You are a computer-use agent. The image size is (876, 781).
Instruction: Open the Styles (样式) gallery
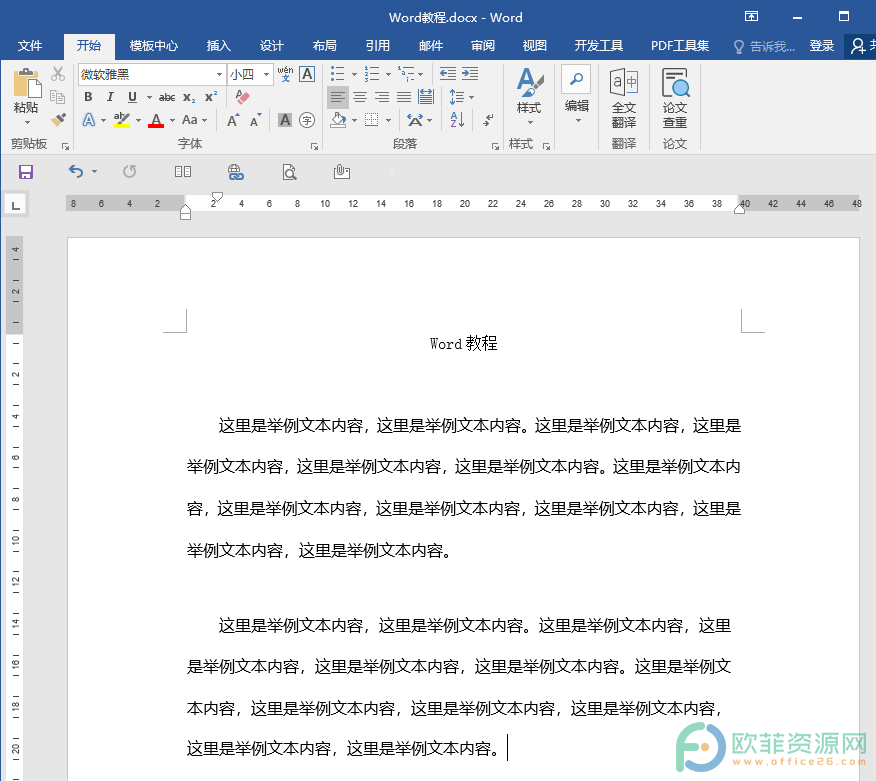529,98
